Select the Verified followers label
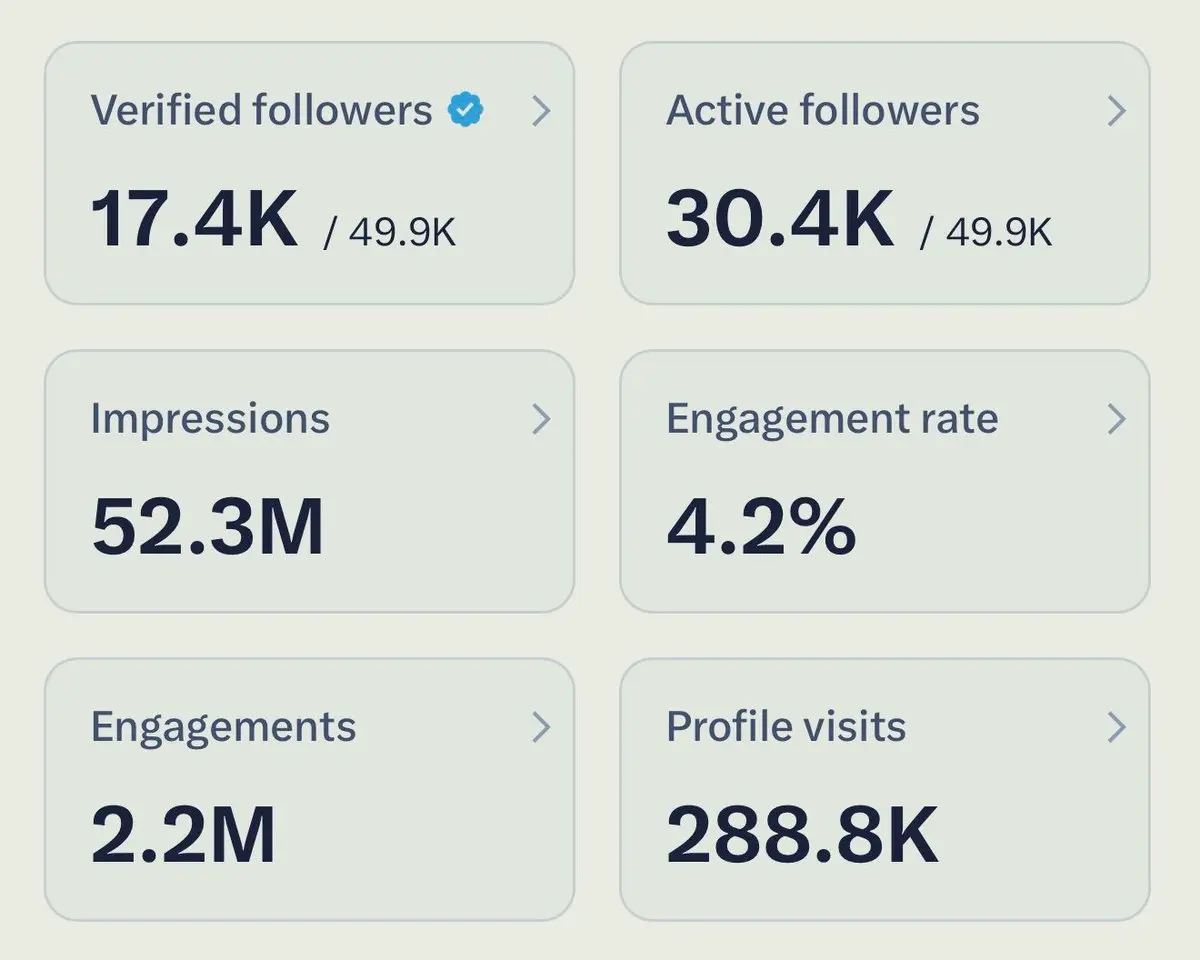 tap(262, 110)
